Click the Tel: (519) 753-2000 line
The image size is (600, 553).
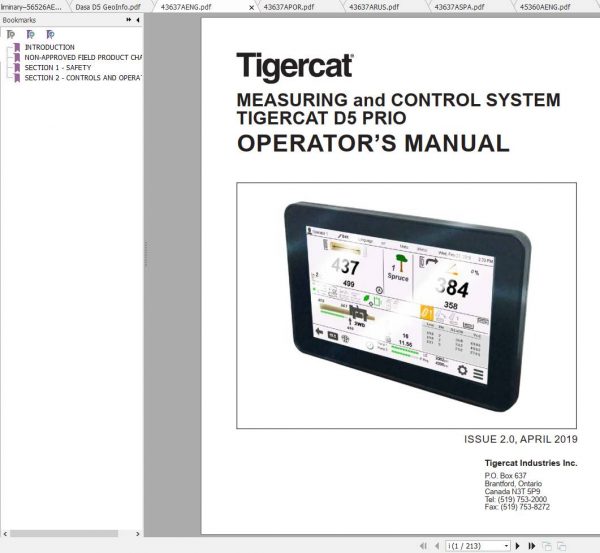515,499
